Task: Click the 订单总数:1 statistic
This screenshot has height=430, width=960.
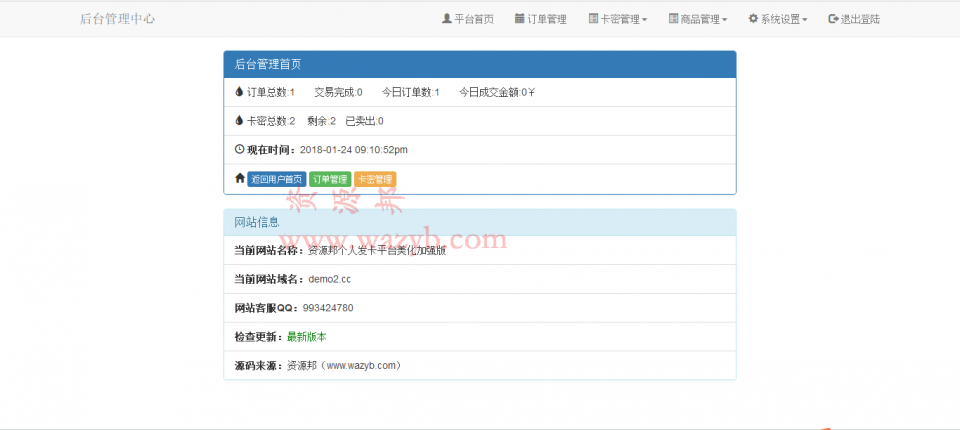Action: (x=271, y=92)
